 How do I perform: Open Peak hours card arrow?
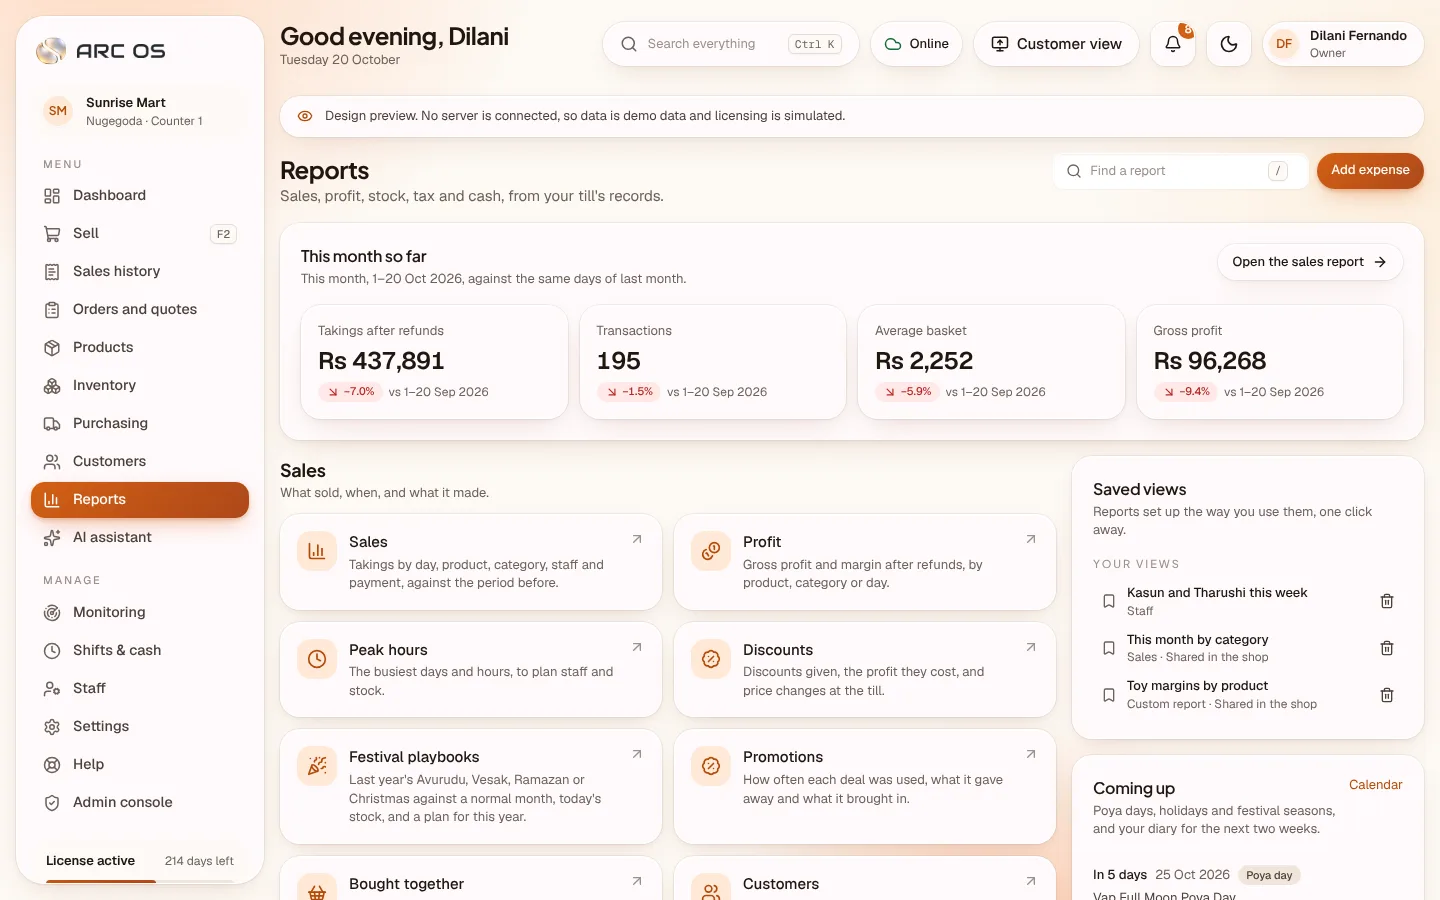click(637, 647)
